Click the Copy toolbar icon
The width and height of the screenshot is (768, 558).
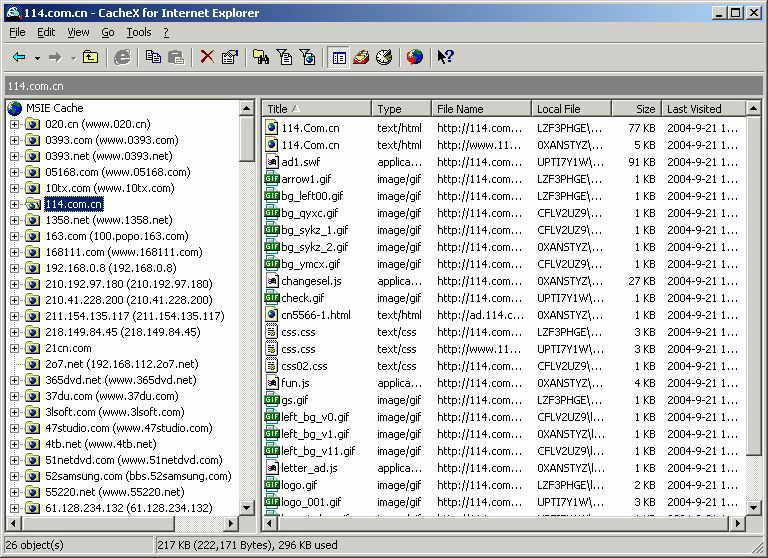(153, 57)
